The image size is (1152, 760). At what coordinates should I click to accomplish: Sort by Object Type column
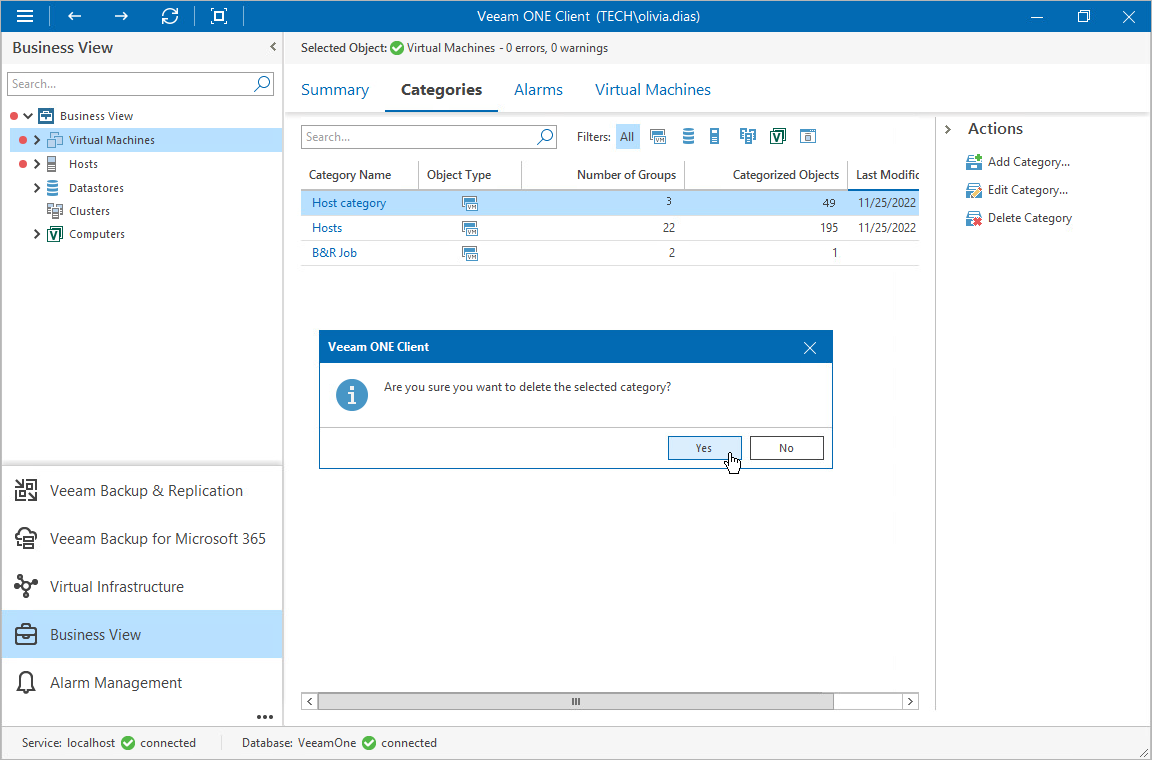click(x=469, y=175)
